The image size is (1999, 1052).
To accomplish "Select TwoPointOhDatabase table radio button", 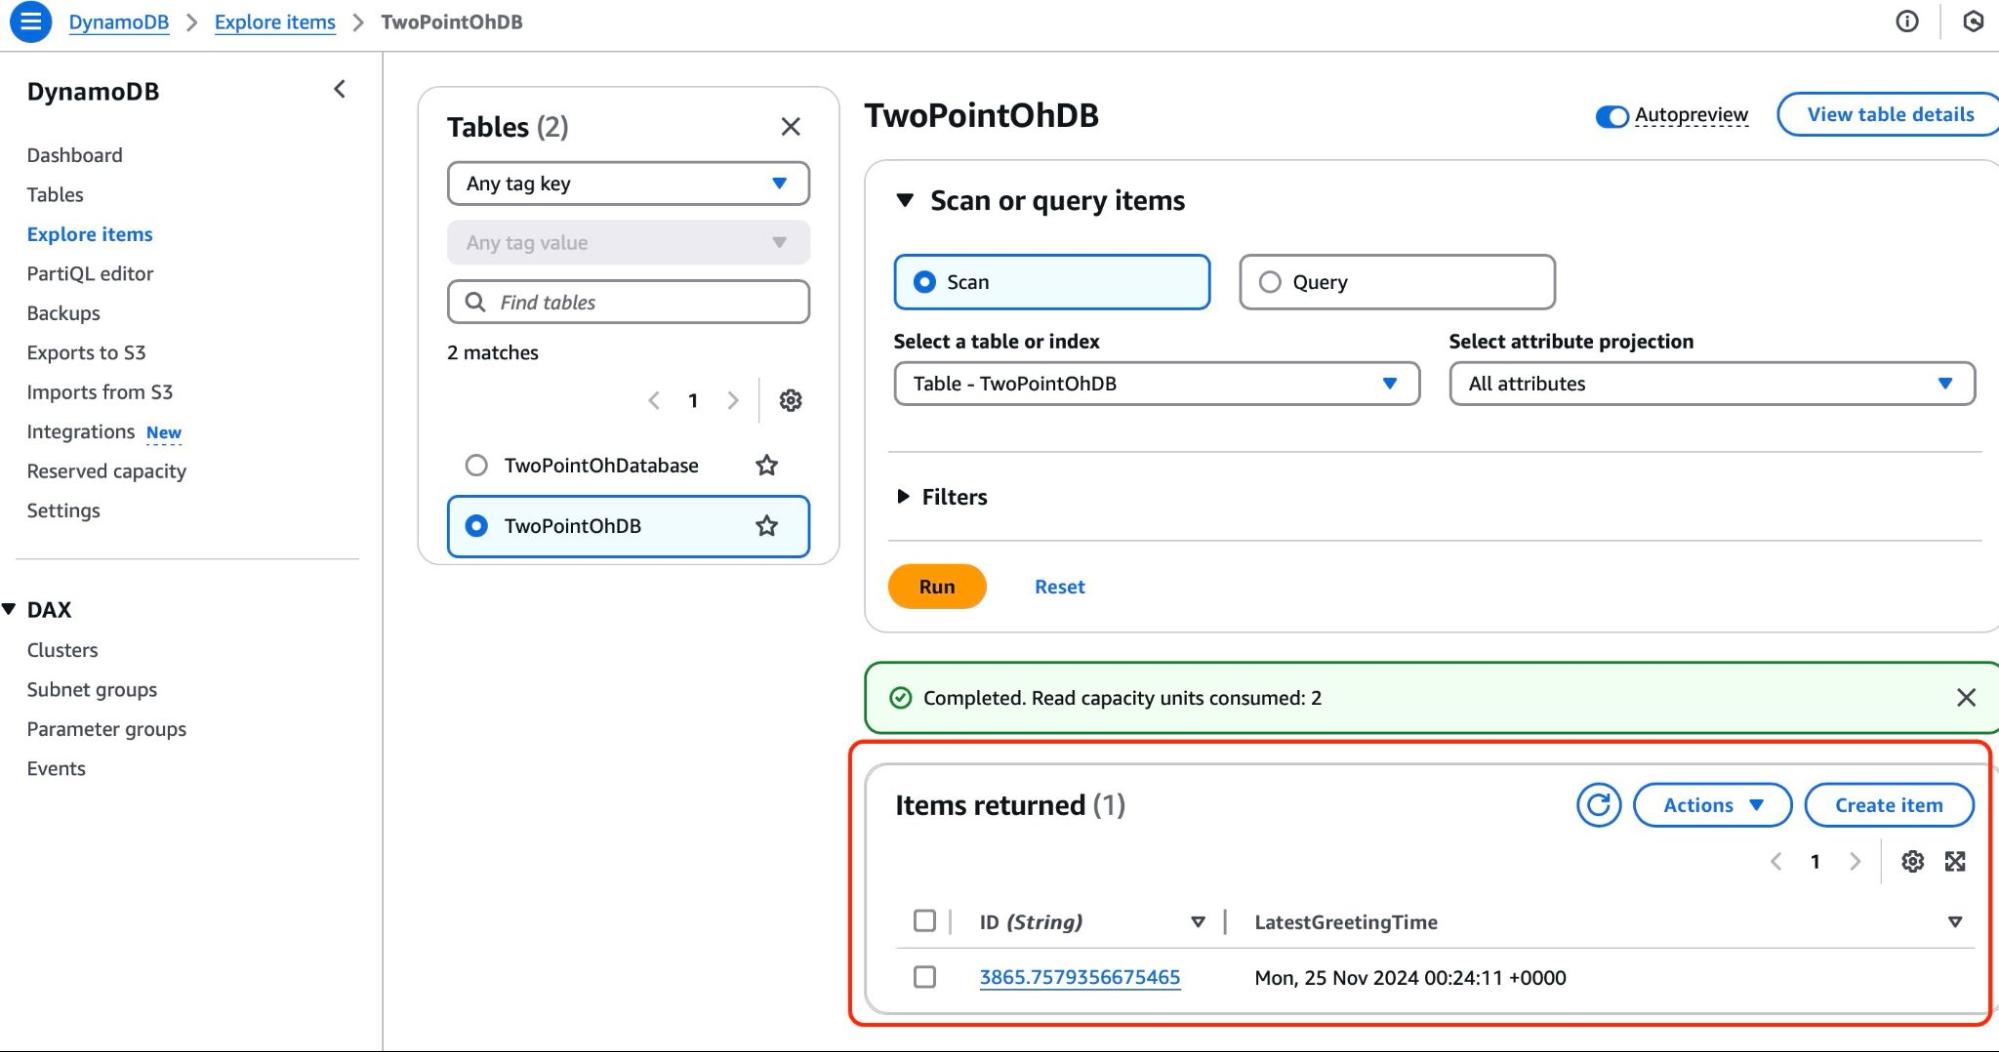I will click(476, 465).
